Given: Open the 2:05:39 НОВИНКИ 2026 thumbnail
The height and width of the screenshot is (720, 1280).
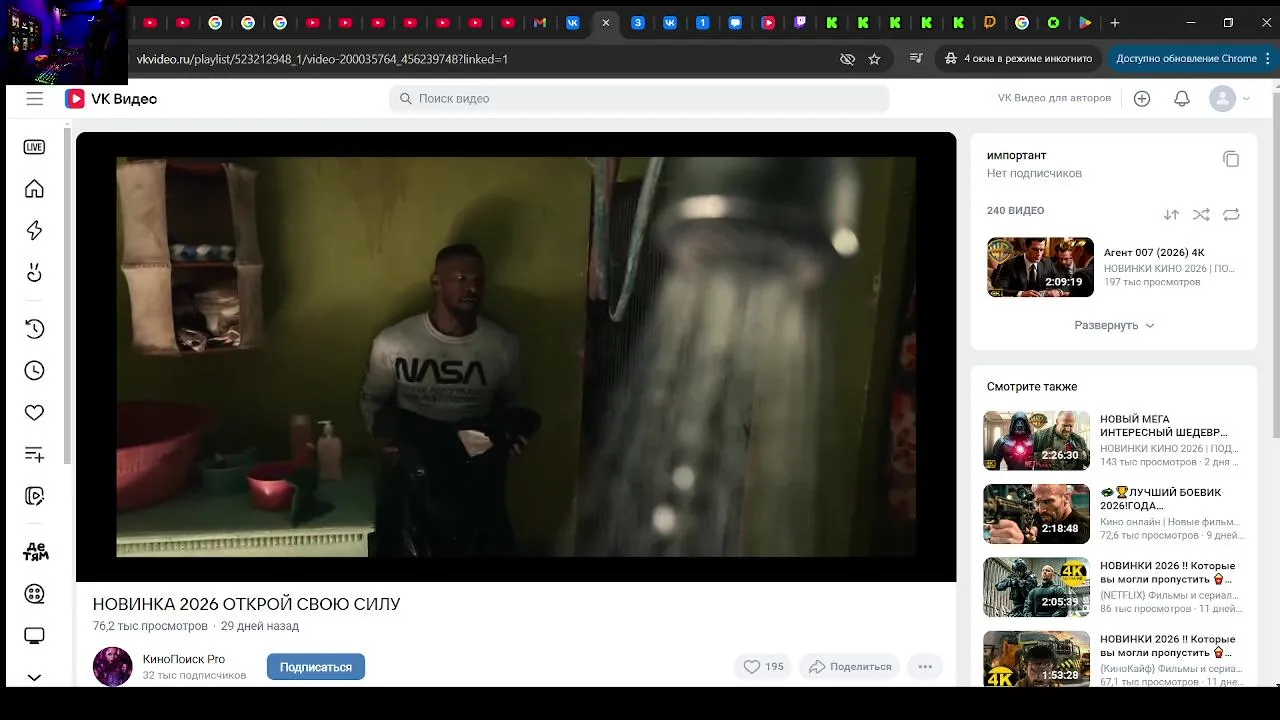Looking at the screenshot, I should pyautogui.click(x=1036, y=587).
